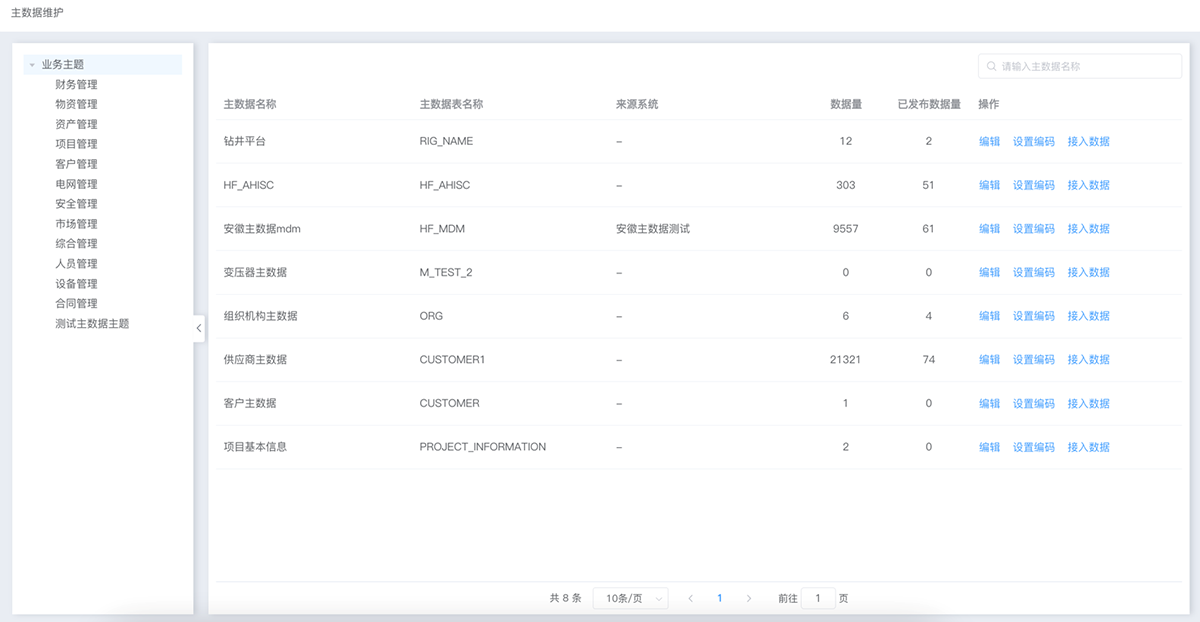
Task: Click 设置编码 for 客户主数据 row
Action: click(1034, 403)
